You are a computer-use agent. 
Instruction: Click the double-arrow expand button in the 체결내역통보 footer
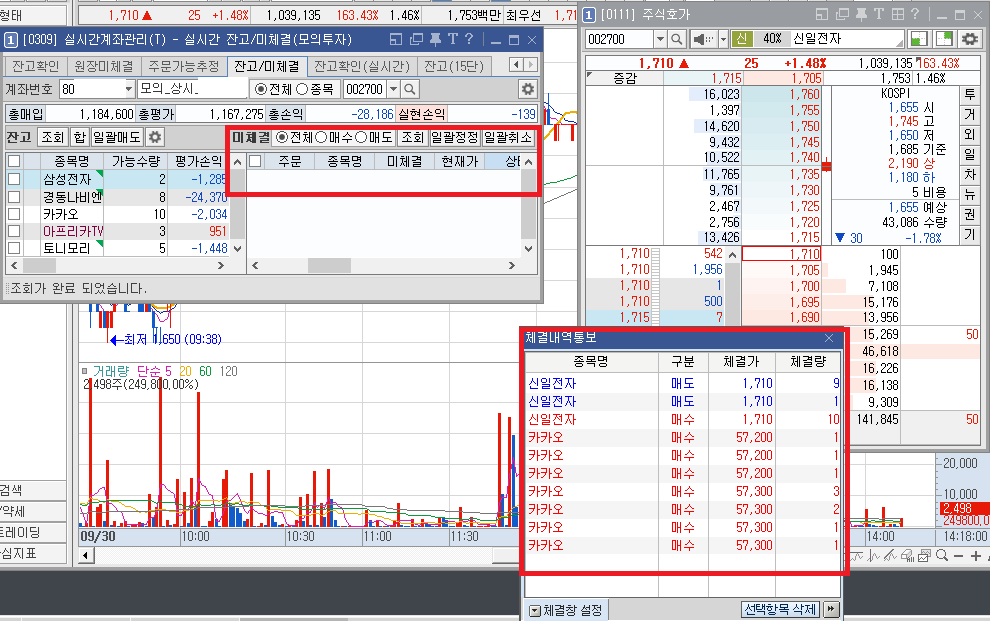(831, 610)
